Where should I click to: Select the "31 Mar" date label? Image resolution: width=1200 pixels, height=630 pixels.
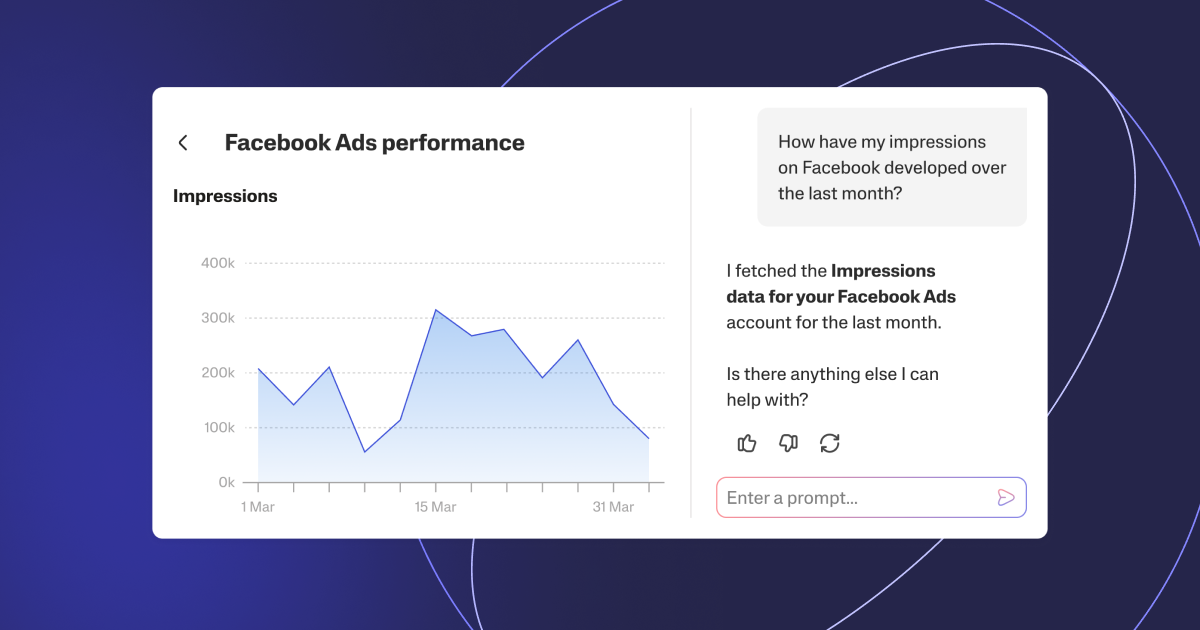click(613, 507)
